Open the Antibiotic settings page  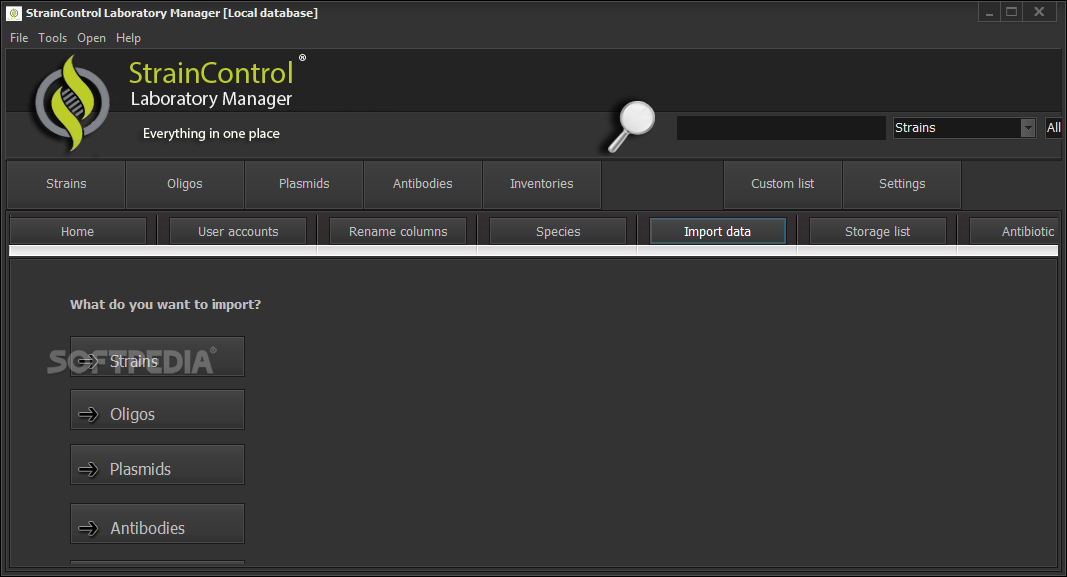(x=1014, y=231)
